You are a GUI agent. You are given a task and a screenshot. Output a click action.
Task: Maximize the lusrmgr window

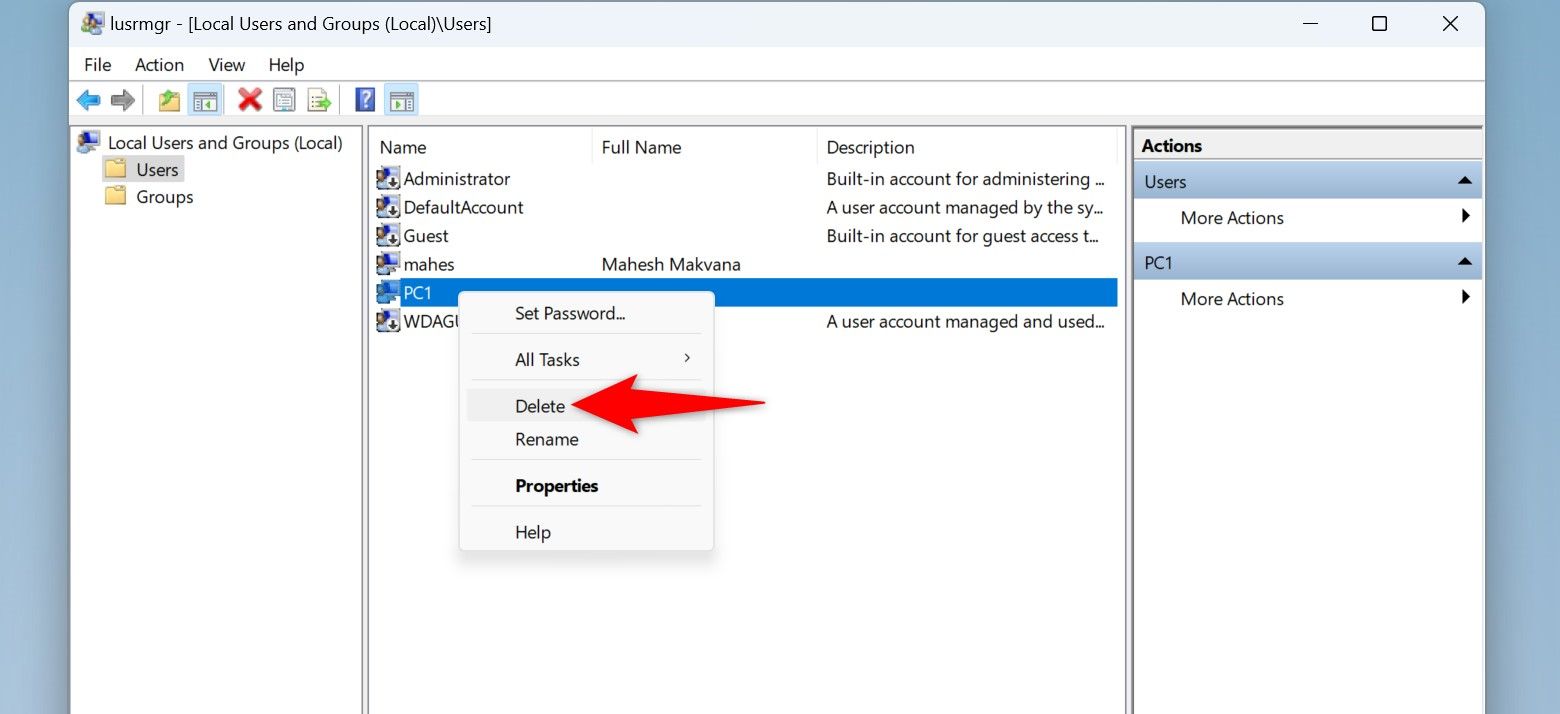(1379, 23)
